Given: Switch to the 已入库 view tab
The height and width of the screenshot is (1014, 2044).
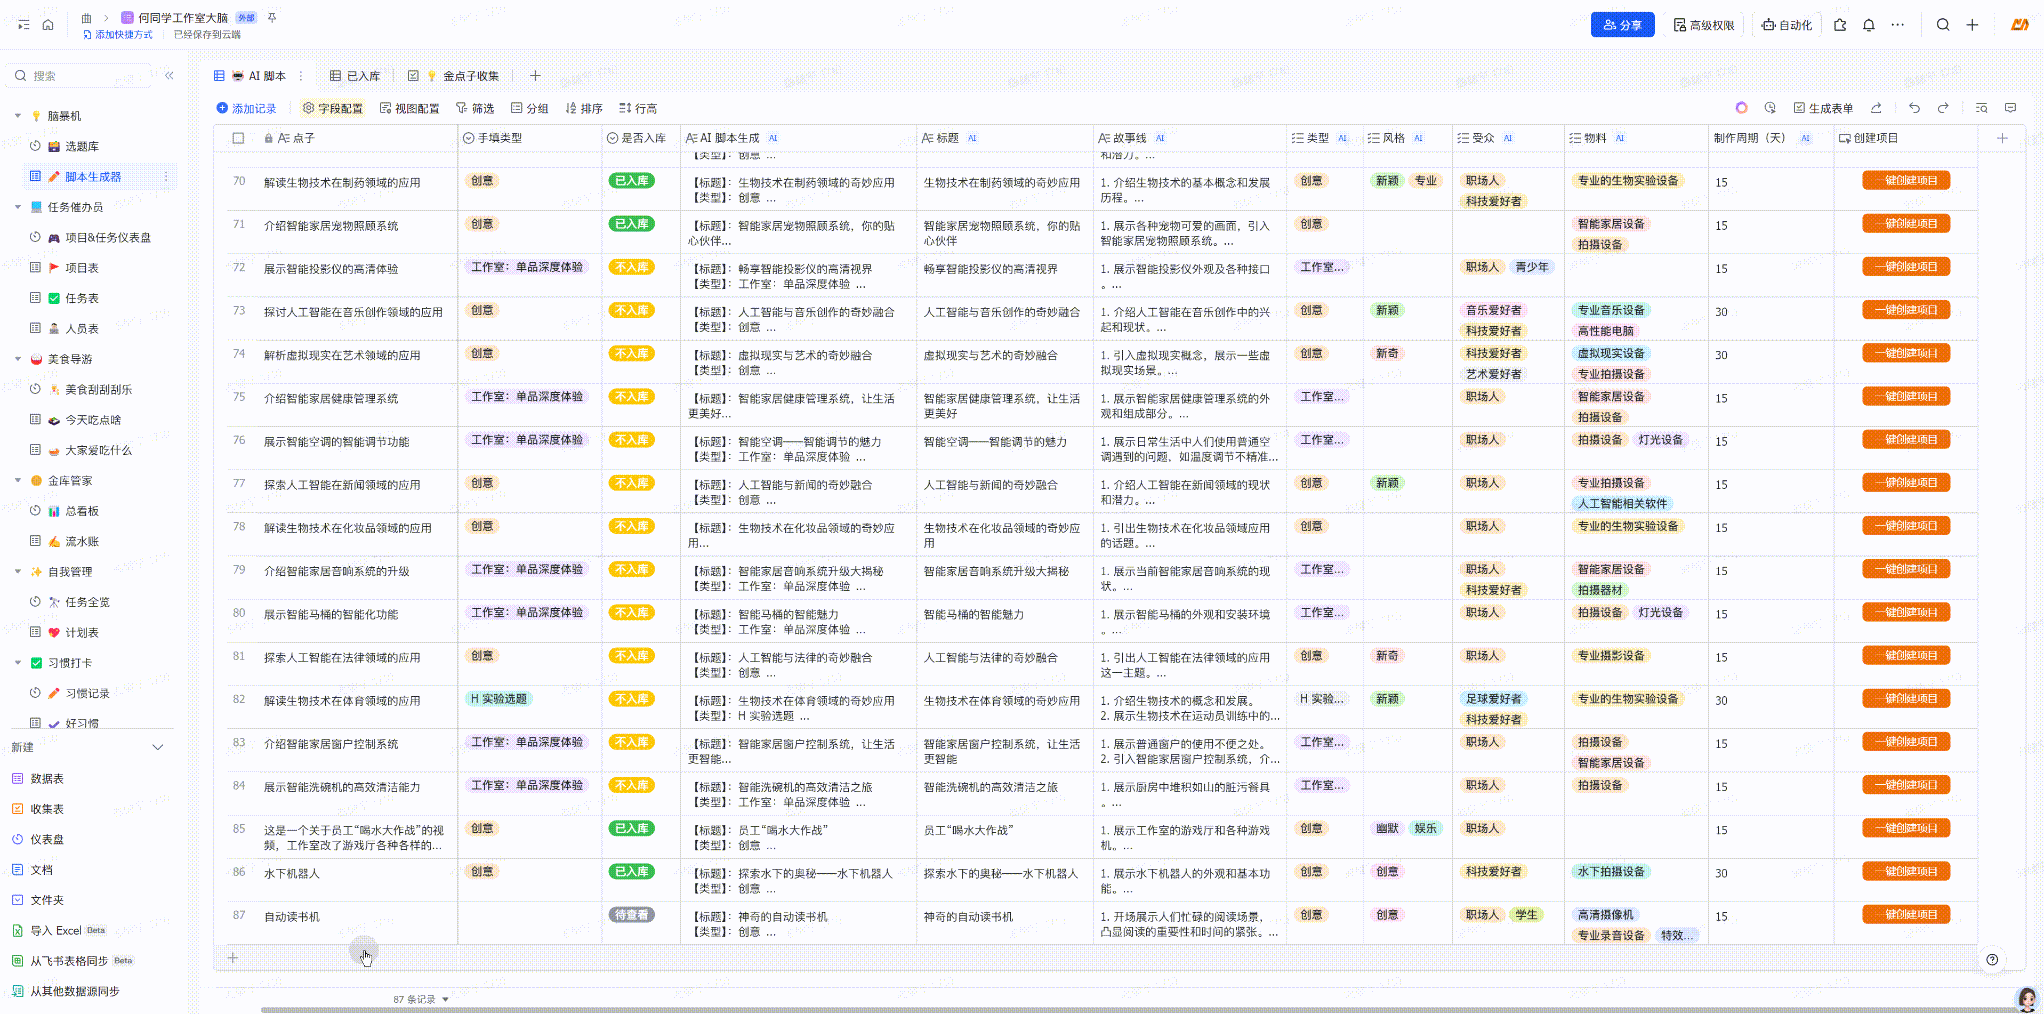Looking at the screenshot, I should pyautogui.click(x=355, y=76).
